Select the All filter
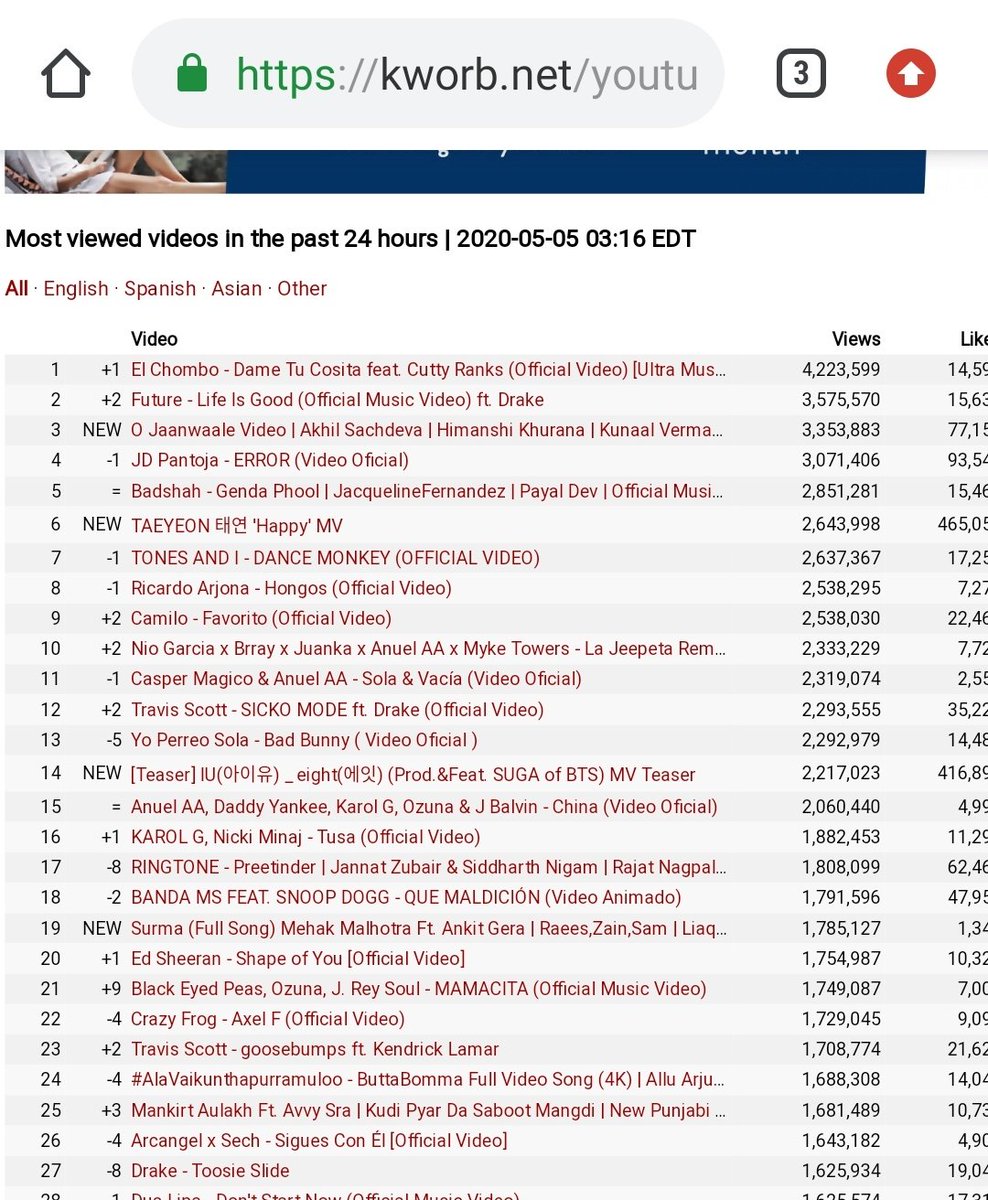 click(x=17, y=288)
